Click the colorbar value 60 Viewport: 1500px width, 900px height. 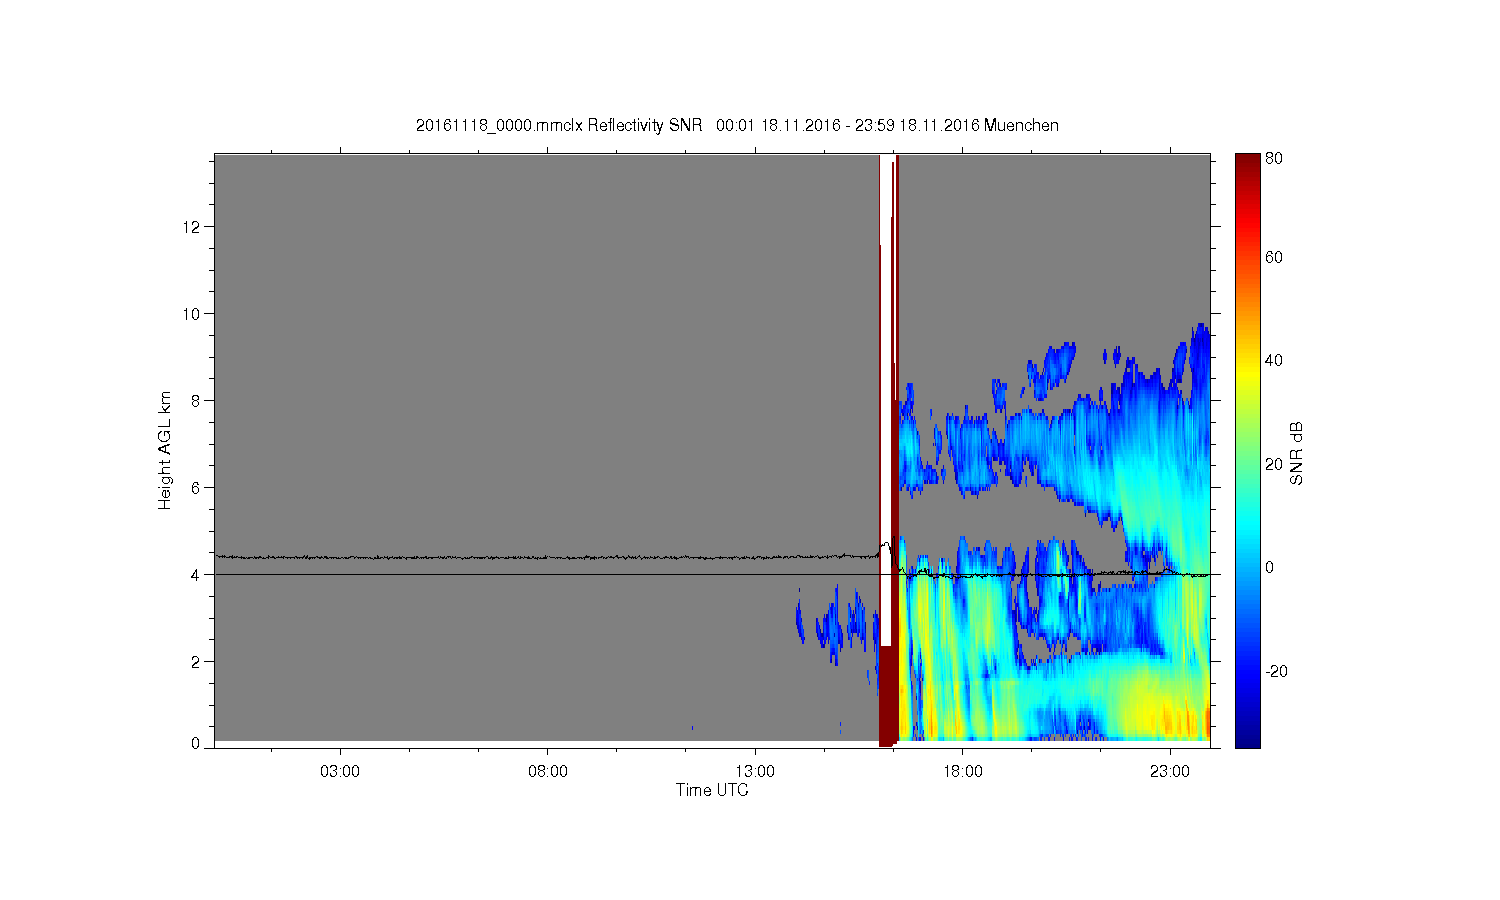pos(1274,258)
